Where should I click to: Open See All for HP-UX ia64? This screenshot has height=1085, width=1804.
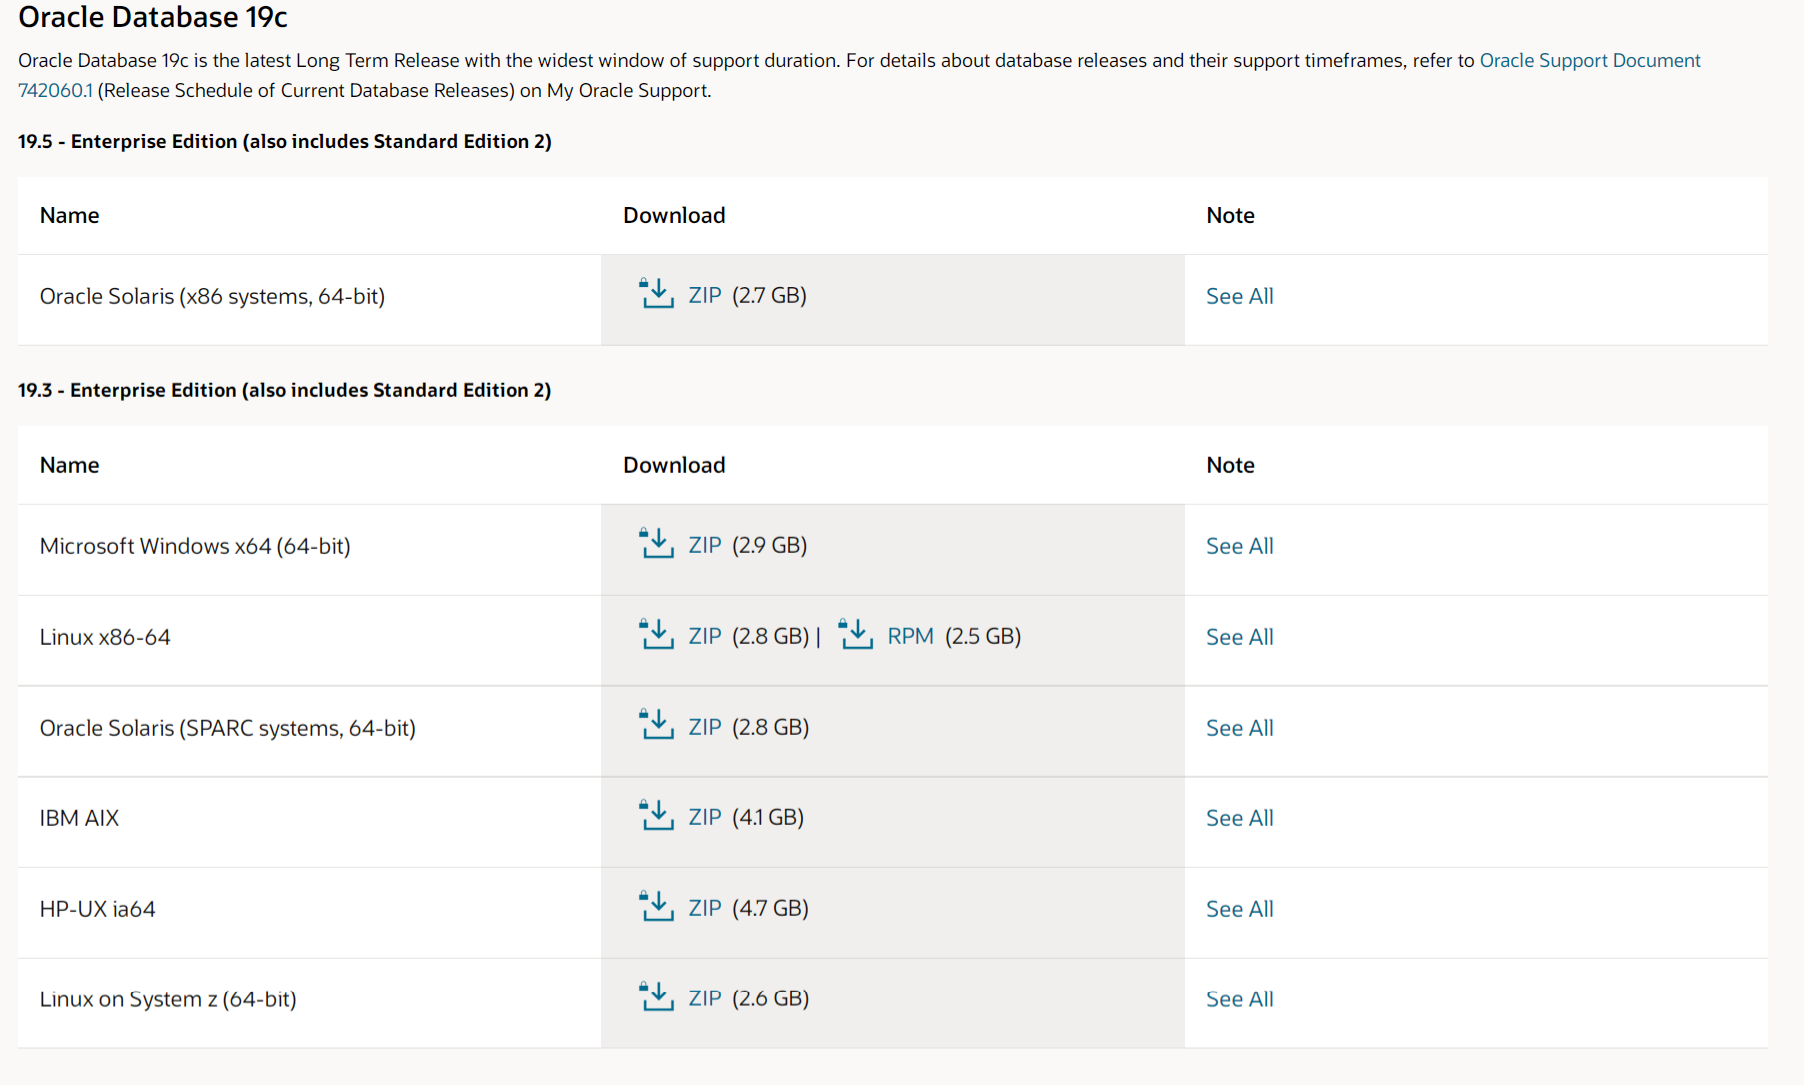tap(1239, 909)
